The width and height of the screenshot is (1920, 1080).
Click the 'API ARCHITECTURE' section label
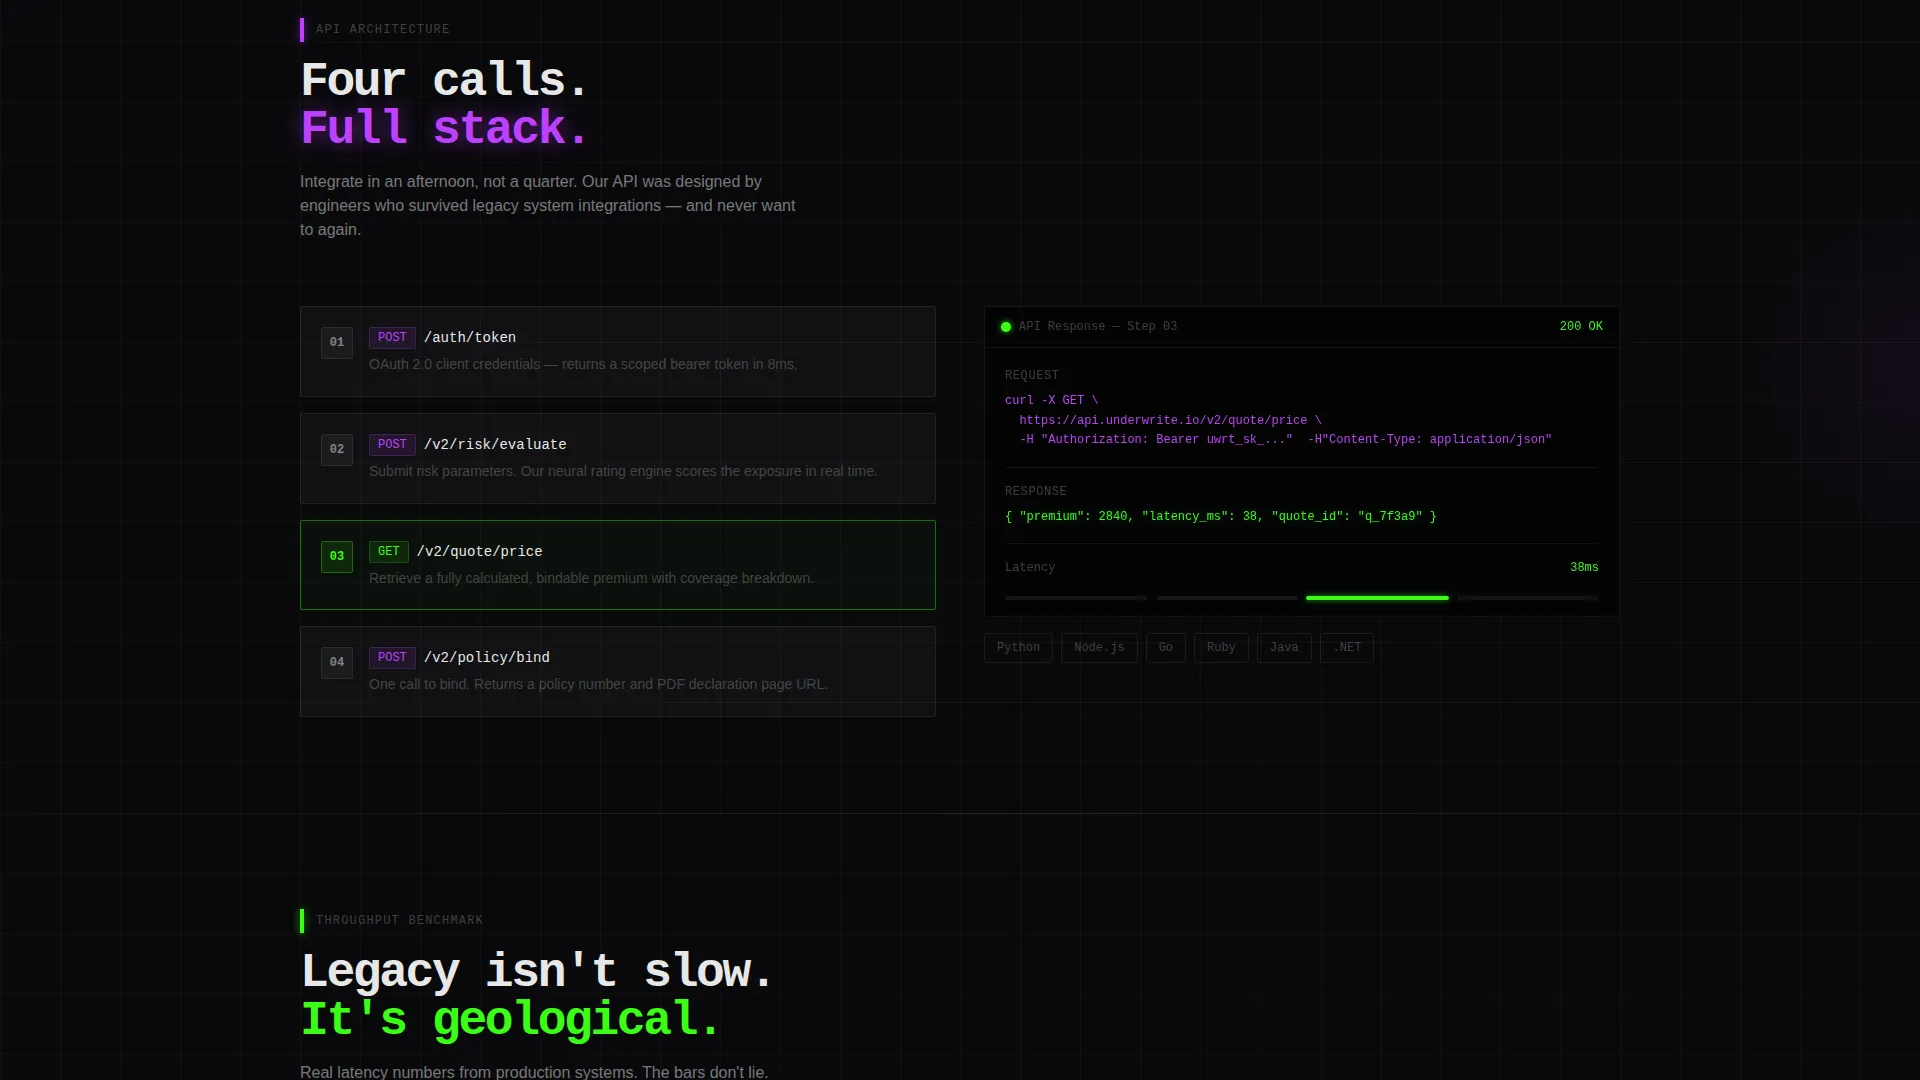(x=383, y=30)
